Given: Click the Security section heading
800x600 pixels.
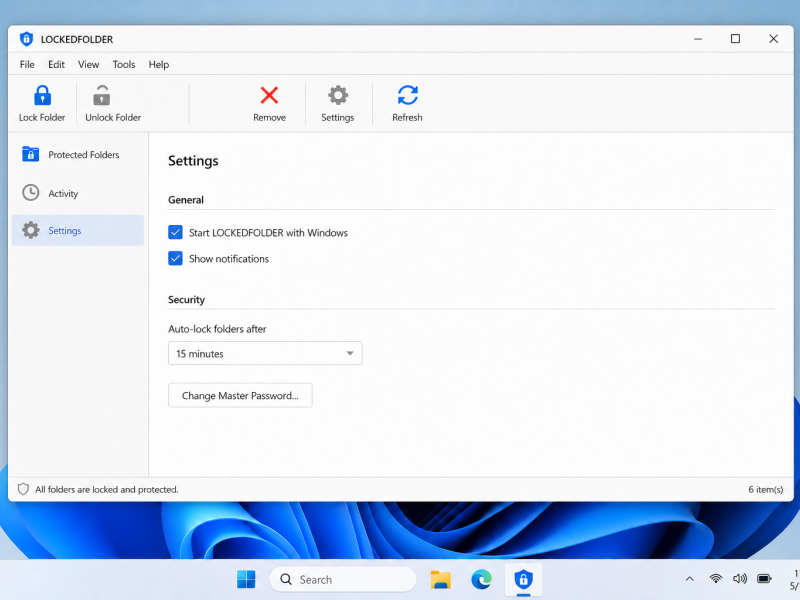Looking at the screenshot, I should click(x=186, y=299).
